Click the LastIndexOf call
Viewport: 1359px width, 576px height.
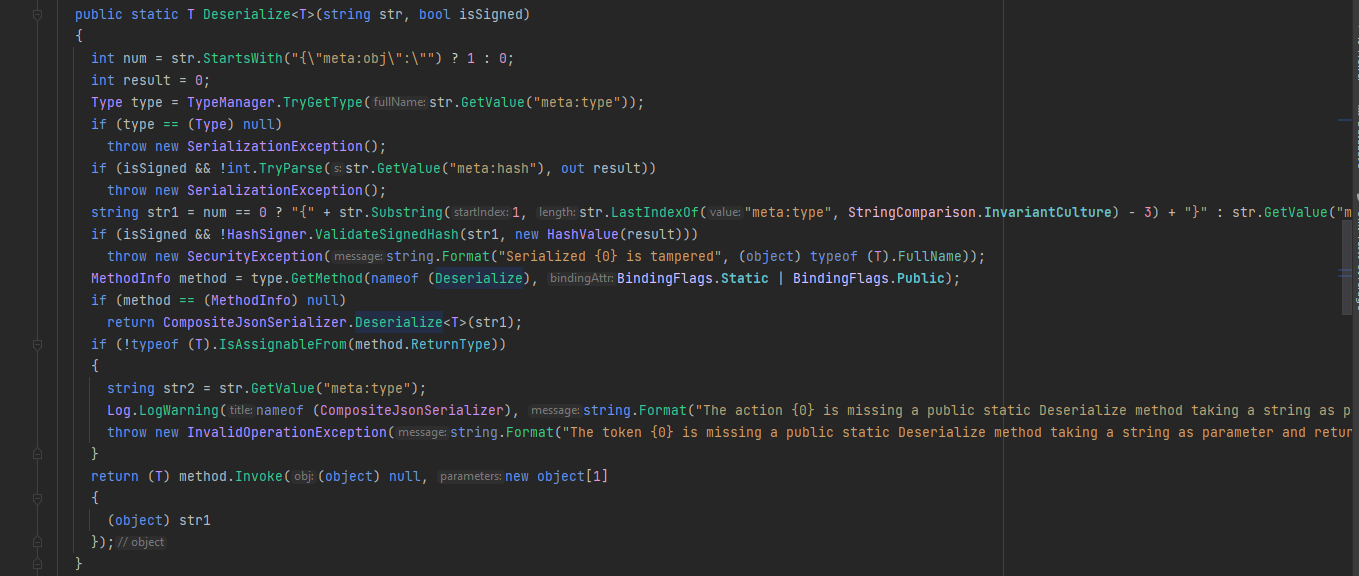coord(655,212)
